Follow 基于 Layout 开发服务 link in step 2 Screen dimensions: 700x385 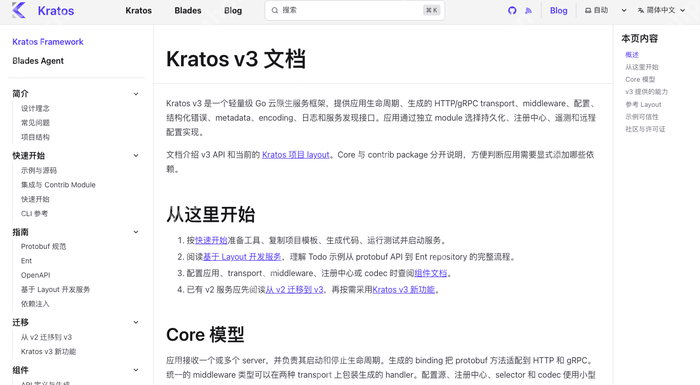pos(242,257)
